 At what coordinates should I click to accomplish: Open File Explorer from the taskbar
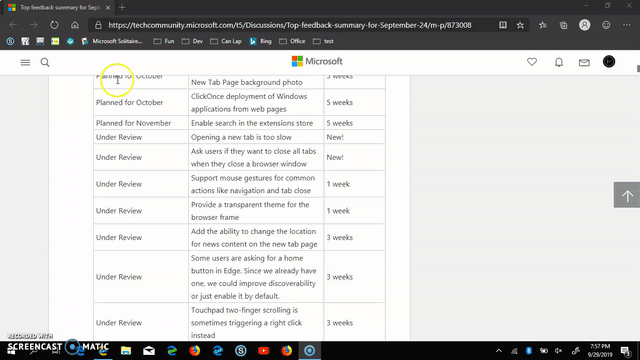(x=126, y=351)
